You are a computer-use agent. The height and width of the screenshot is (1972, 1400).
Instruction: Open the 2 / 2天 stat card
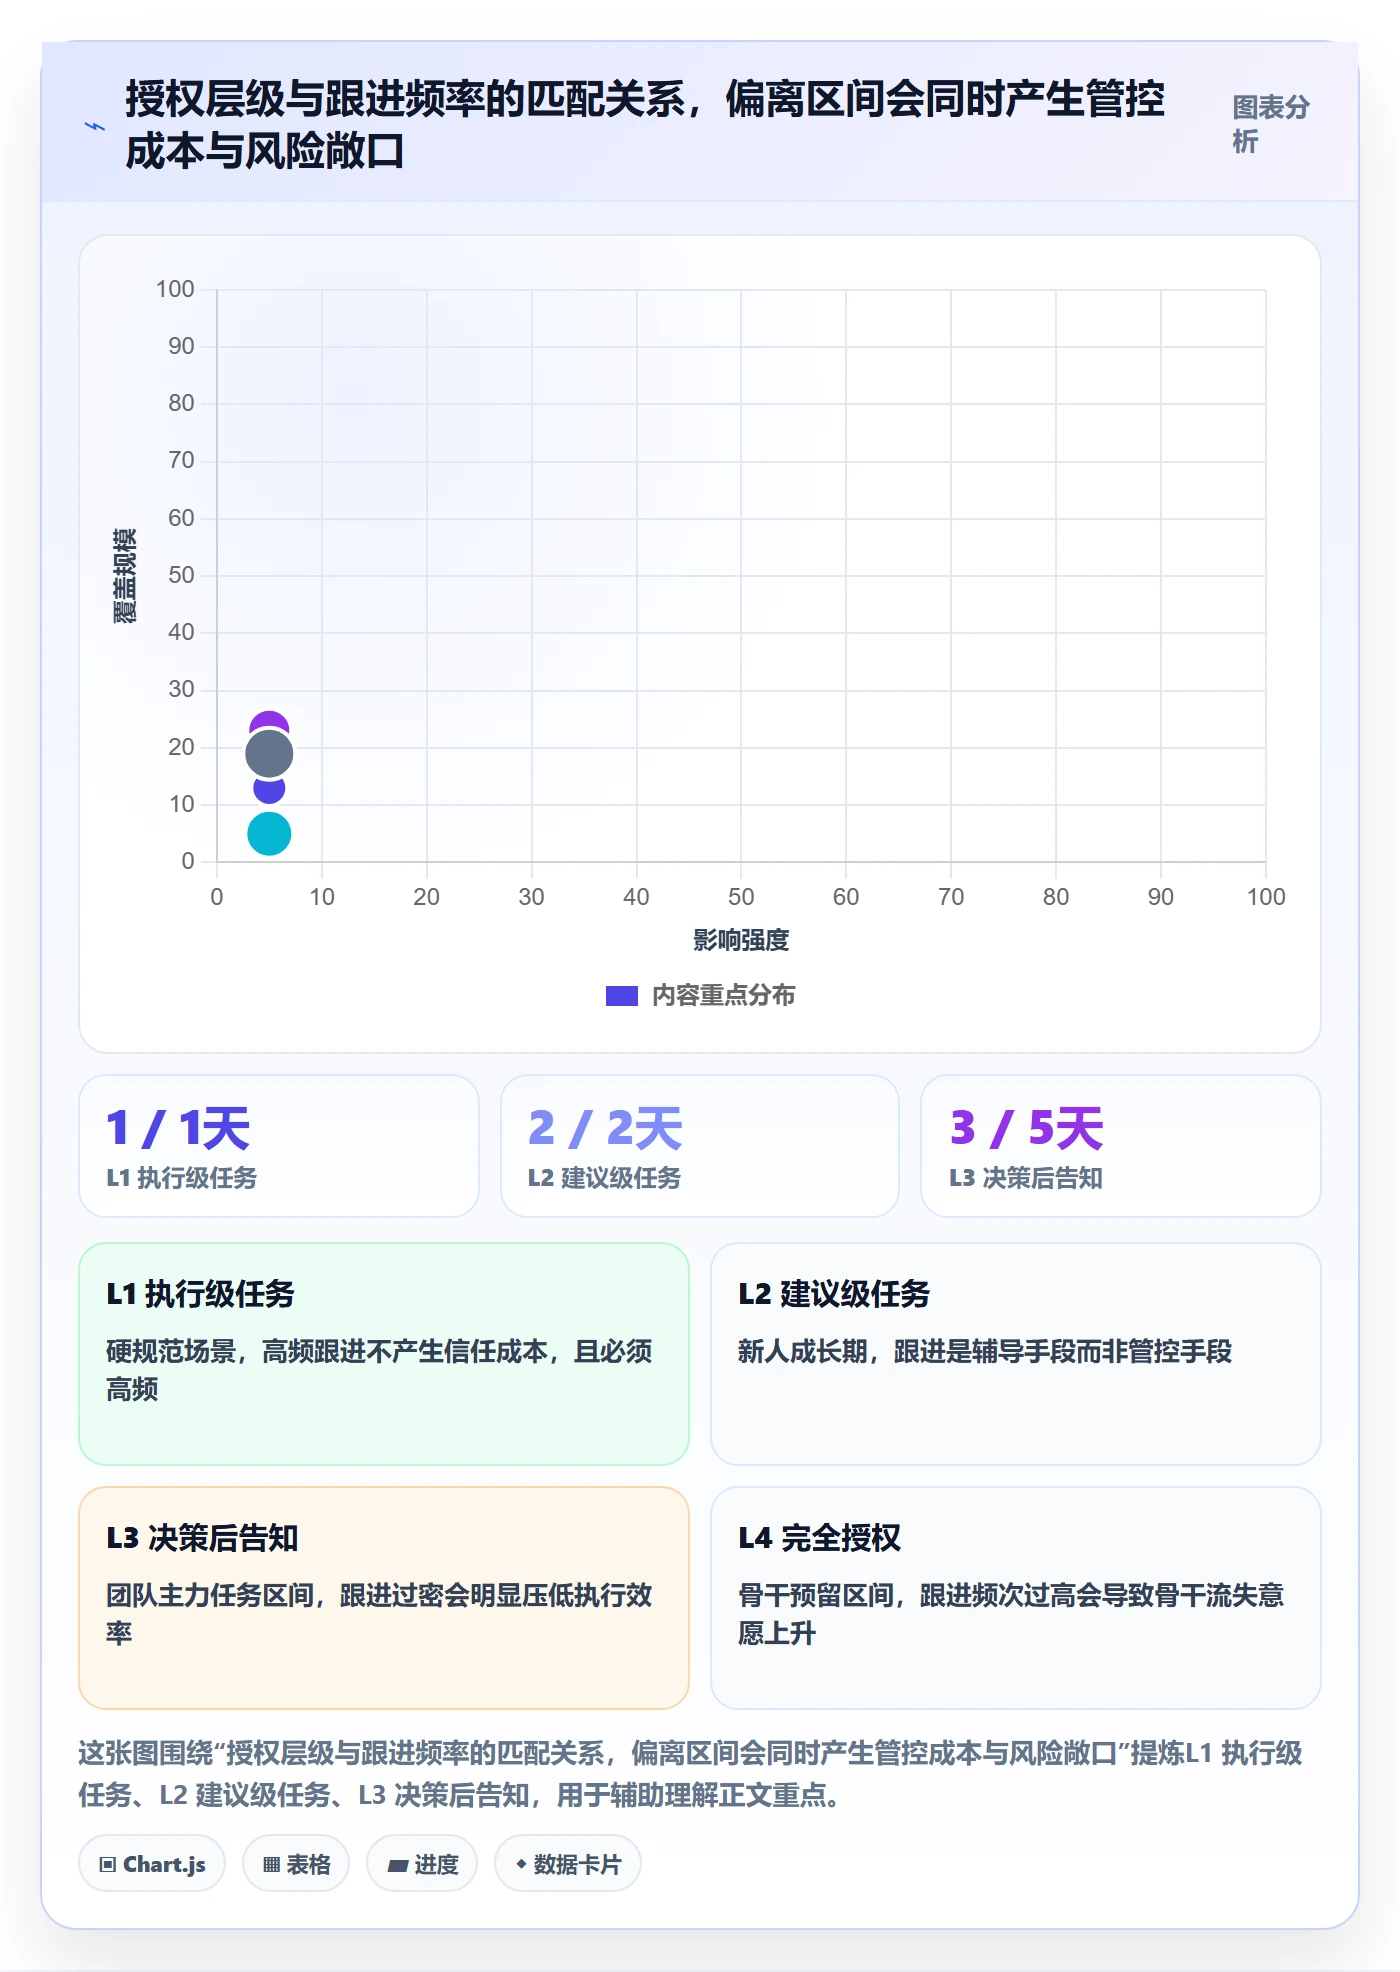700,1146
